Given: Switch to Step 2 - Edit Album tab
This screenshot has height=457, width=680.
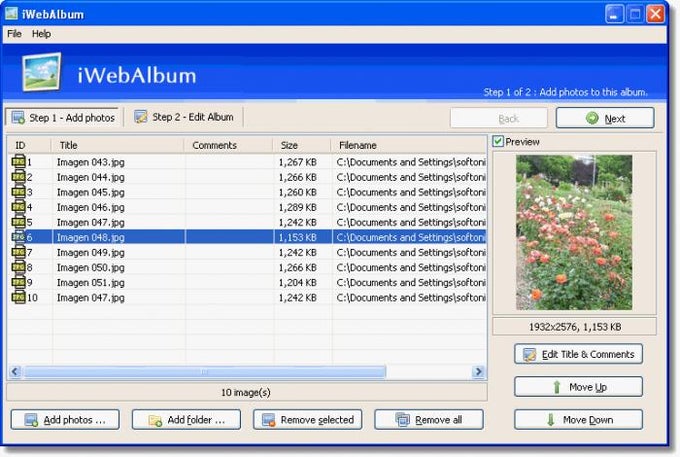Looking at the screenshot, I should coord(184,117).
